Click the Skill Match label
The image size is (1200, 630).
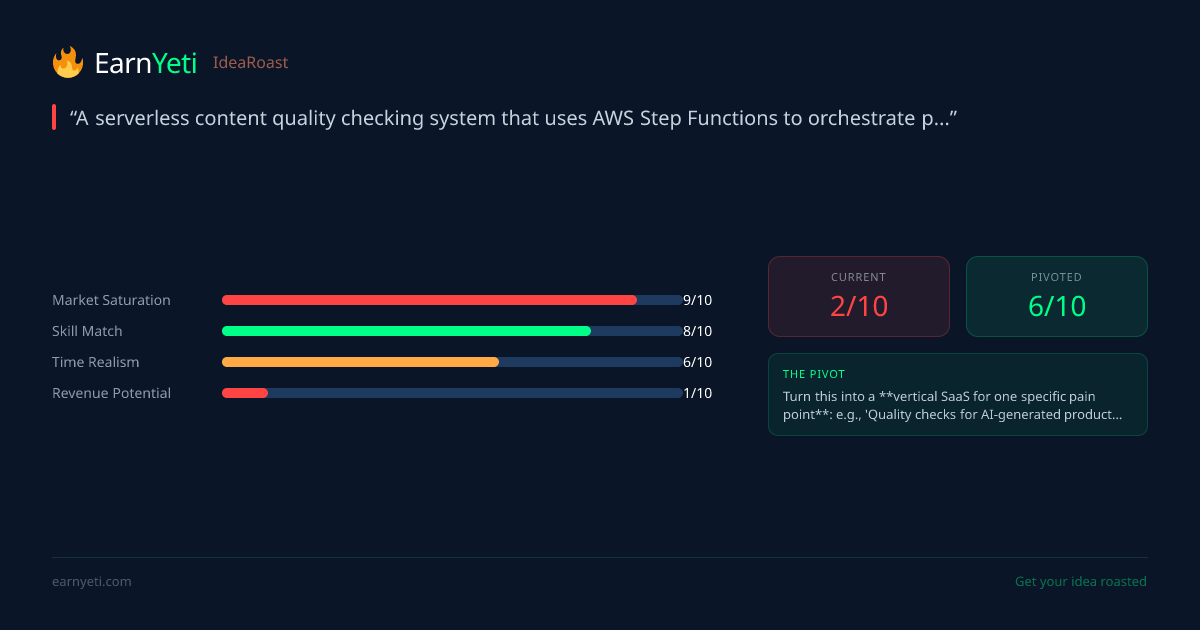87,331
